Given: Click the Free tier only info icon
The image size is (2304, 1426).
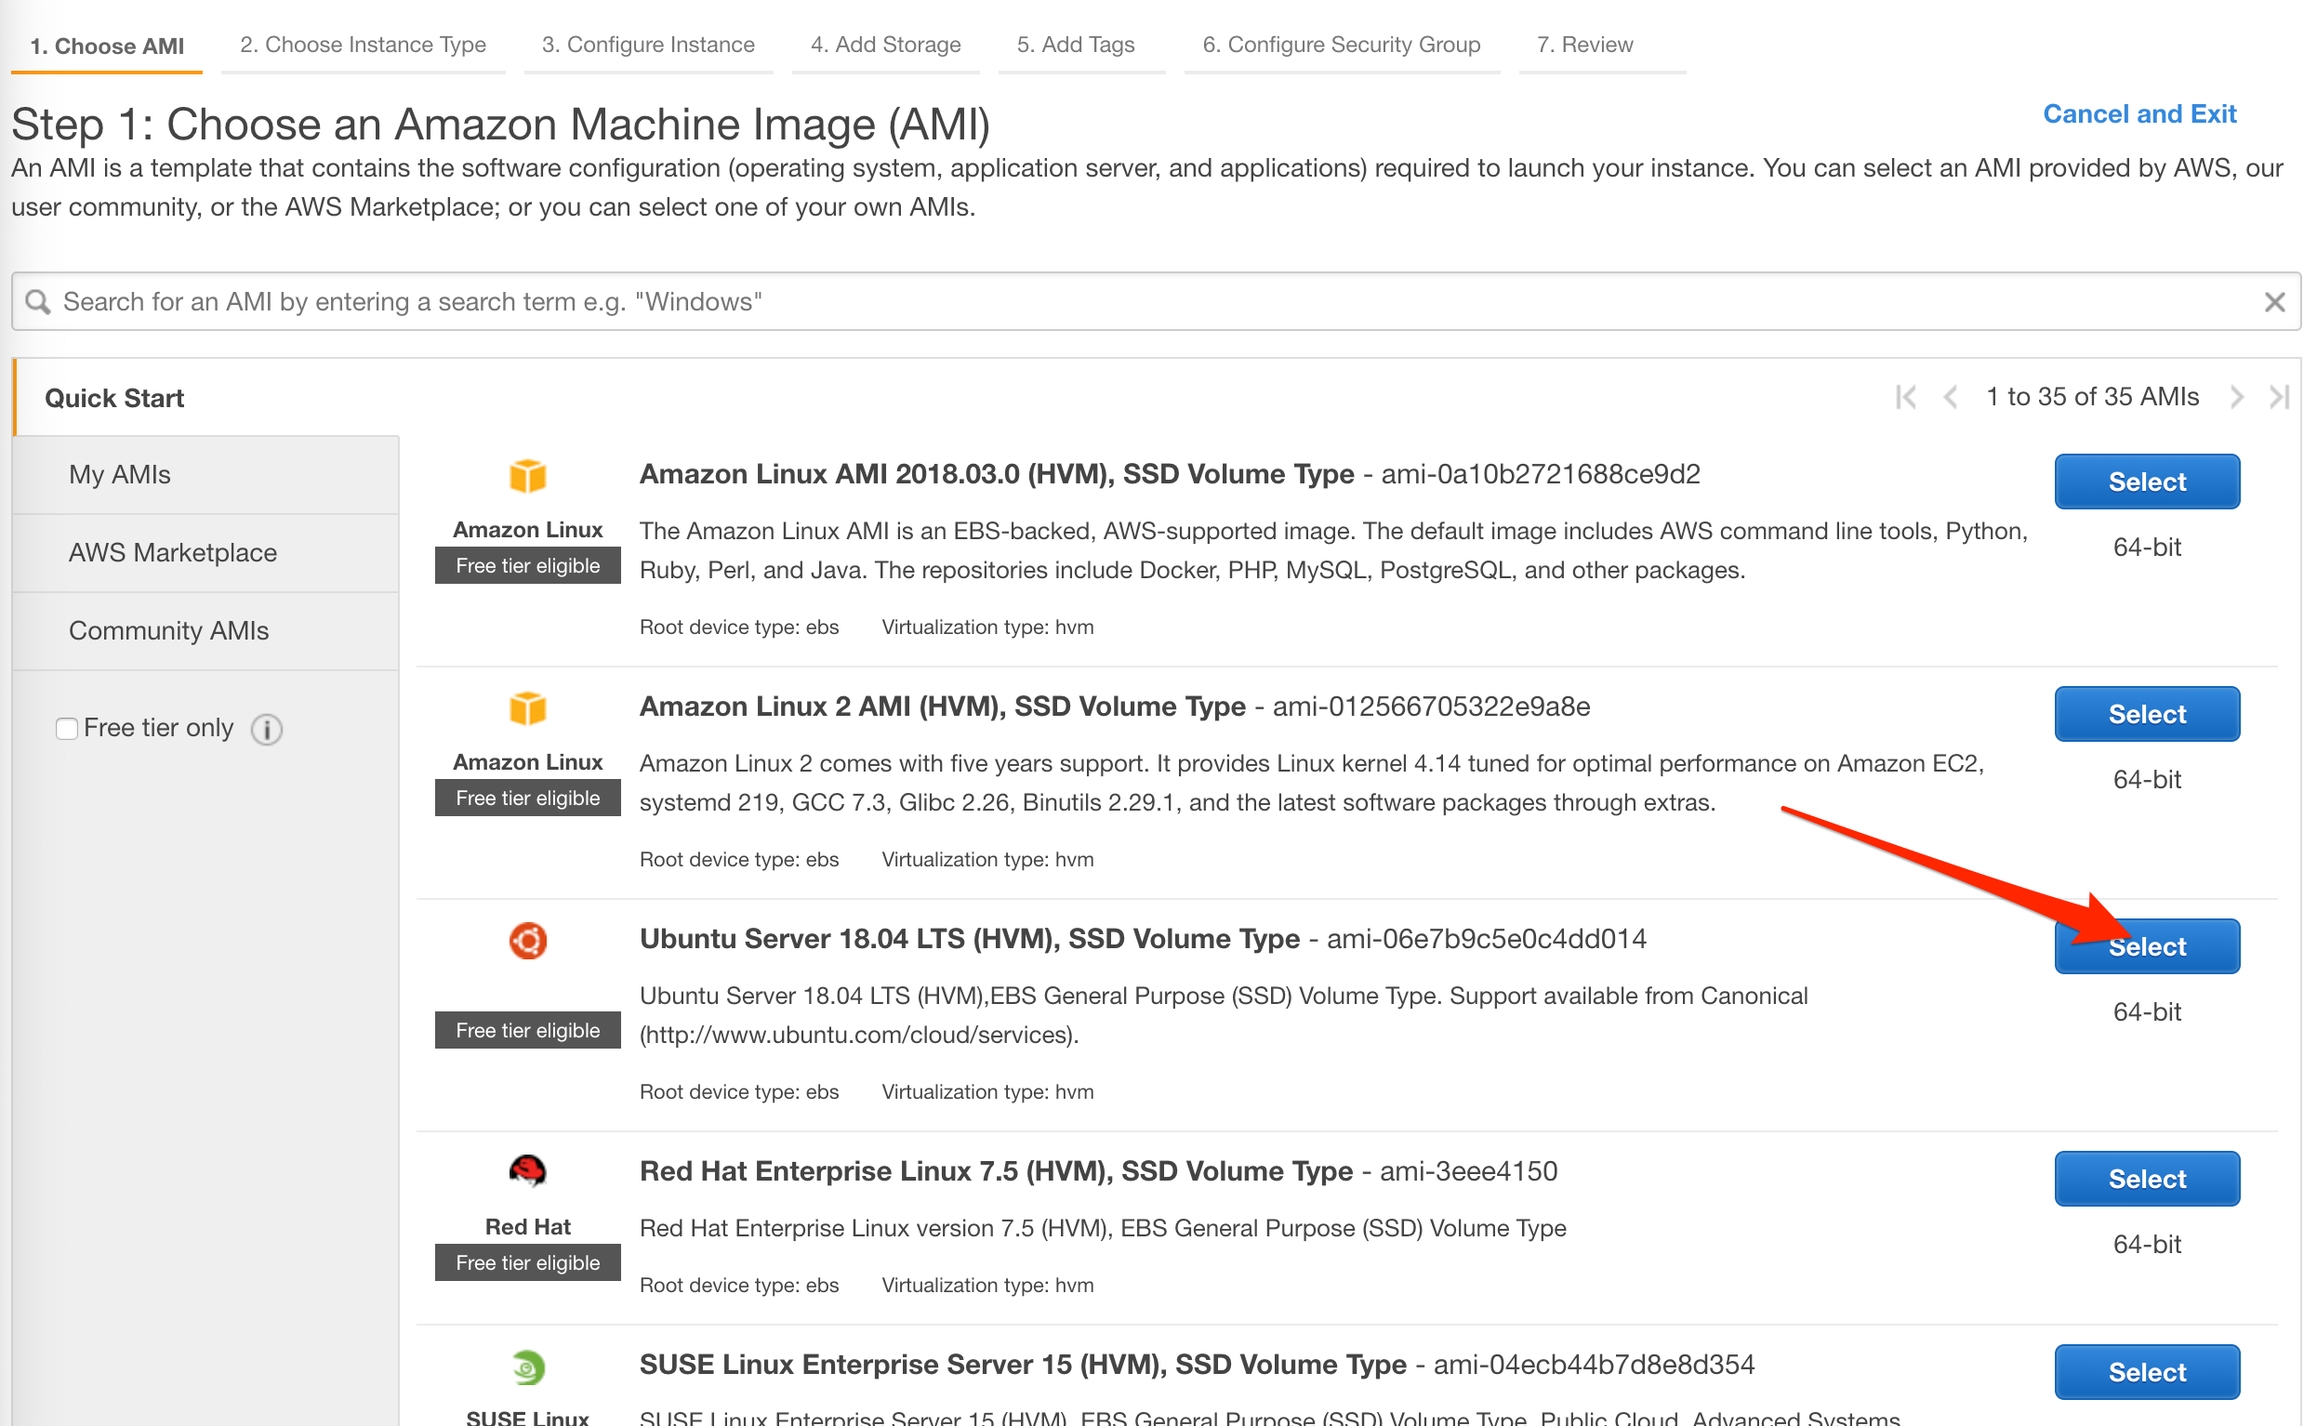Looking at the screenshot, I should click(266, 729).
